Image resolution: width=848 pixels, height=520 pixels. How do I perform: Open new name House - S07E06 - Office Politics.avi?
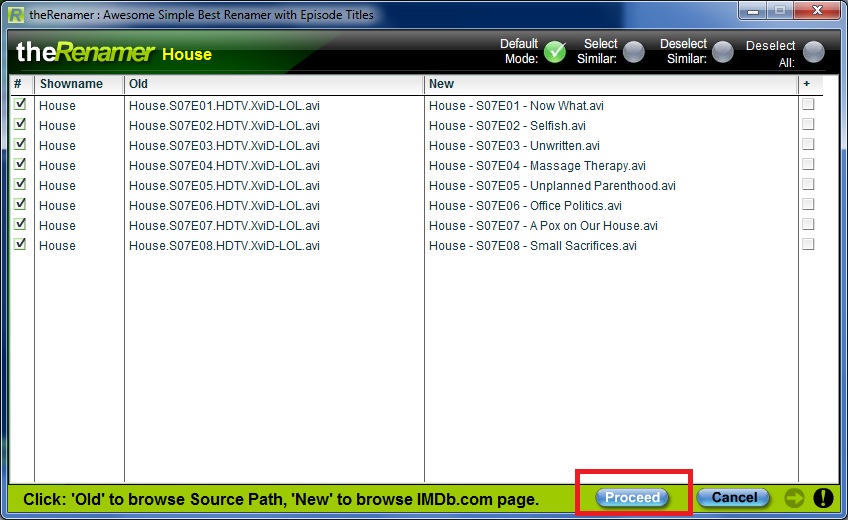[525, 206]
